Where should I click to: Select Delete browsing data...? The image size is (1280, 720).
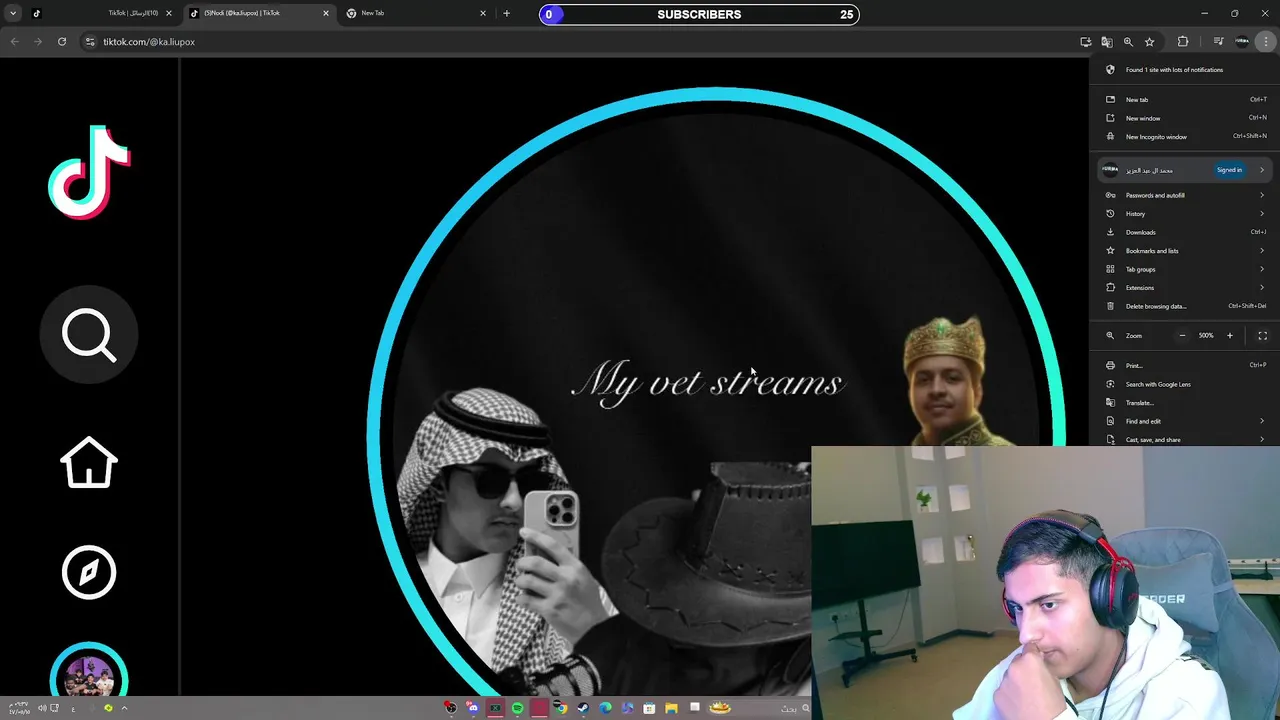(x=1185, y=306)
